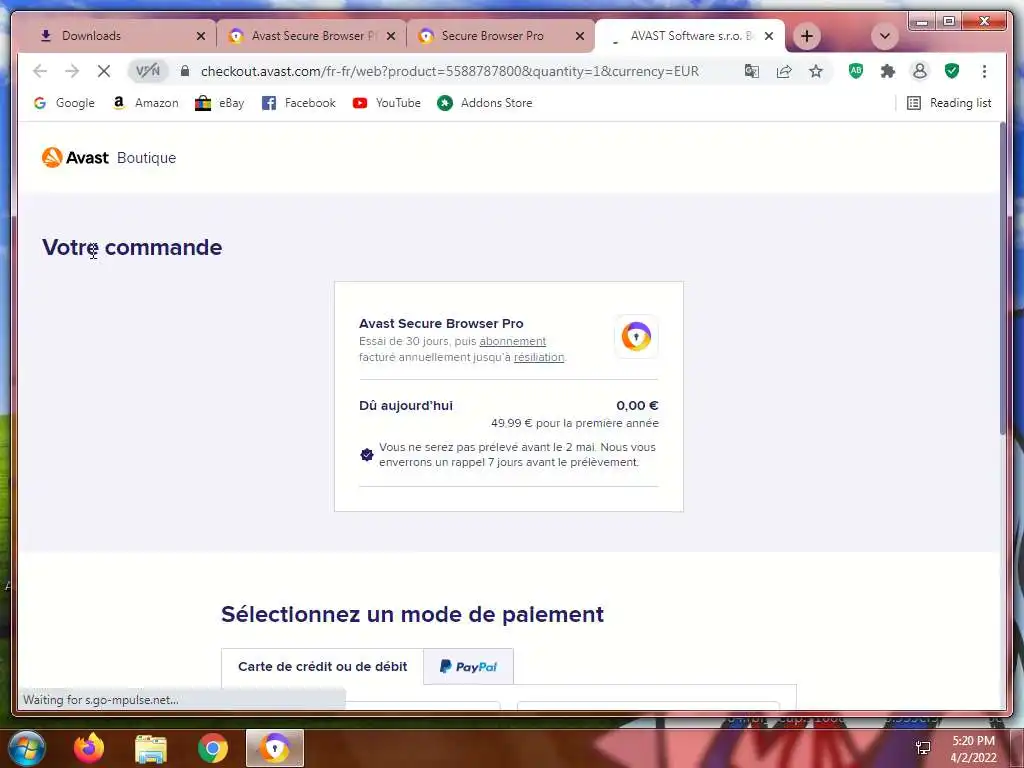Follow the 'résiliation' link
The width and height of the screenshot is (1024, 768).
539,357
